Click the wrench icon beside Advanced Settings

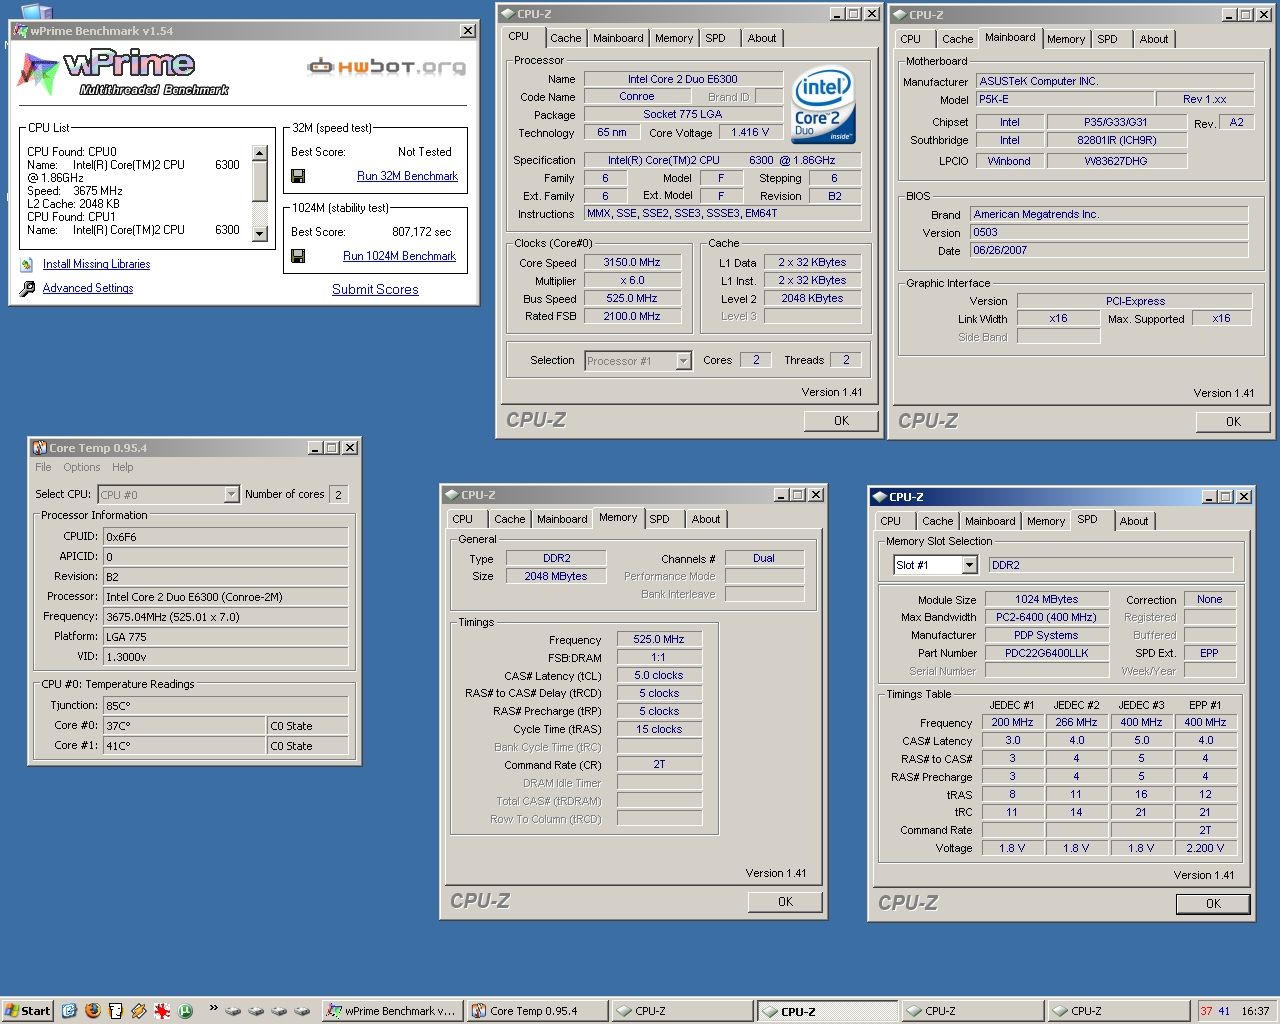[27, 289]
